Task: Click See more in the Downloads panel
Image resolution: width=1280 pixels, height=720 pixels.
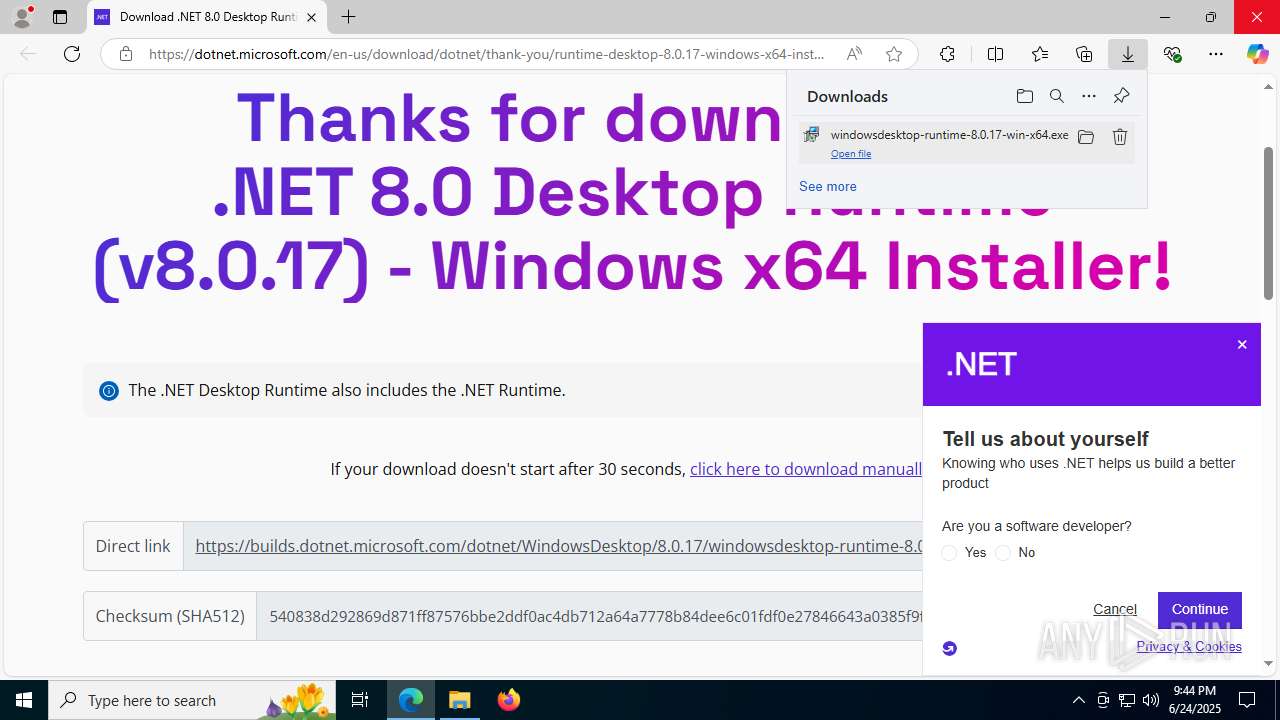Action: [827, 186]
